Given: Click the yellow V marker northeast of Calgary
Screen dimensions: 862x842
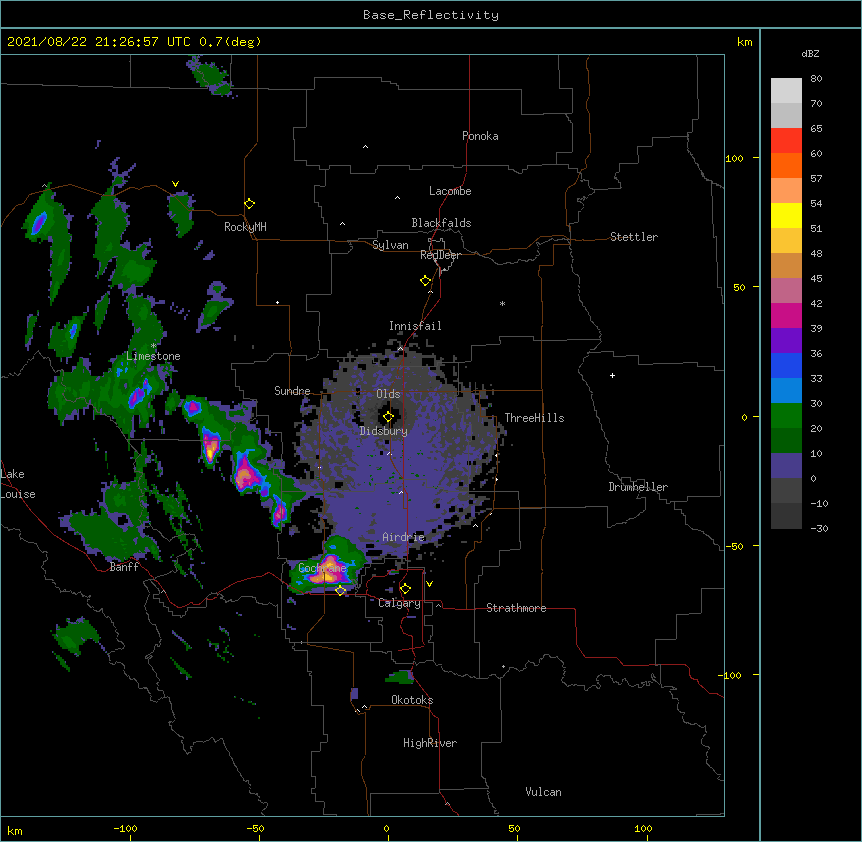Looking at the screenshot, I should pos(429,584).
